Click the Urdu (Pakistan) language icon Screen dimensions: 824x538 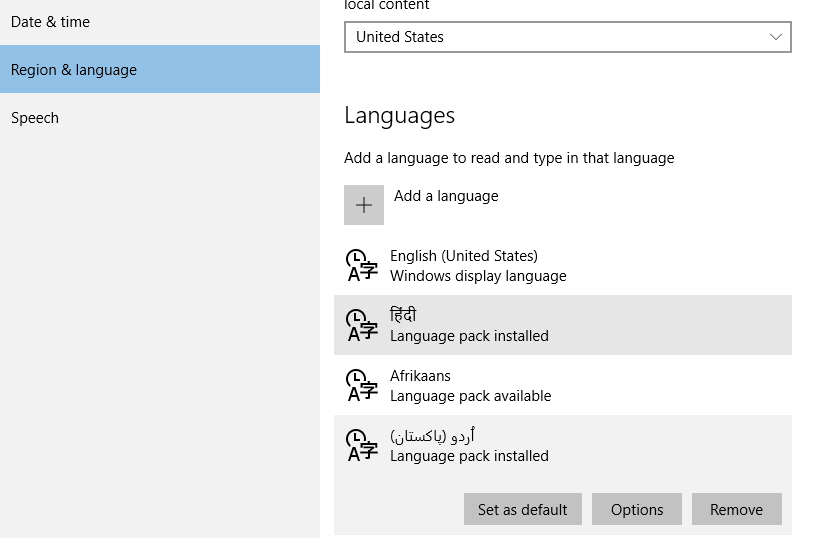coord(362,445)
